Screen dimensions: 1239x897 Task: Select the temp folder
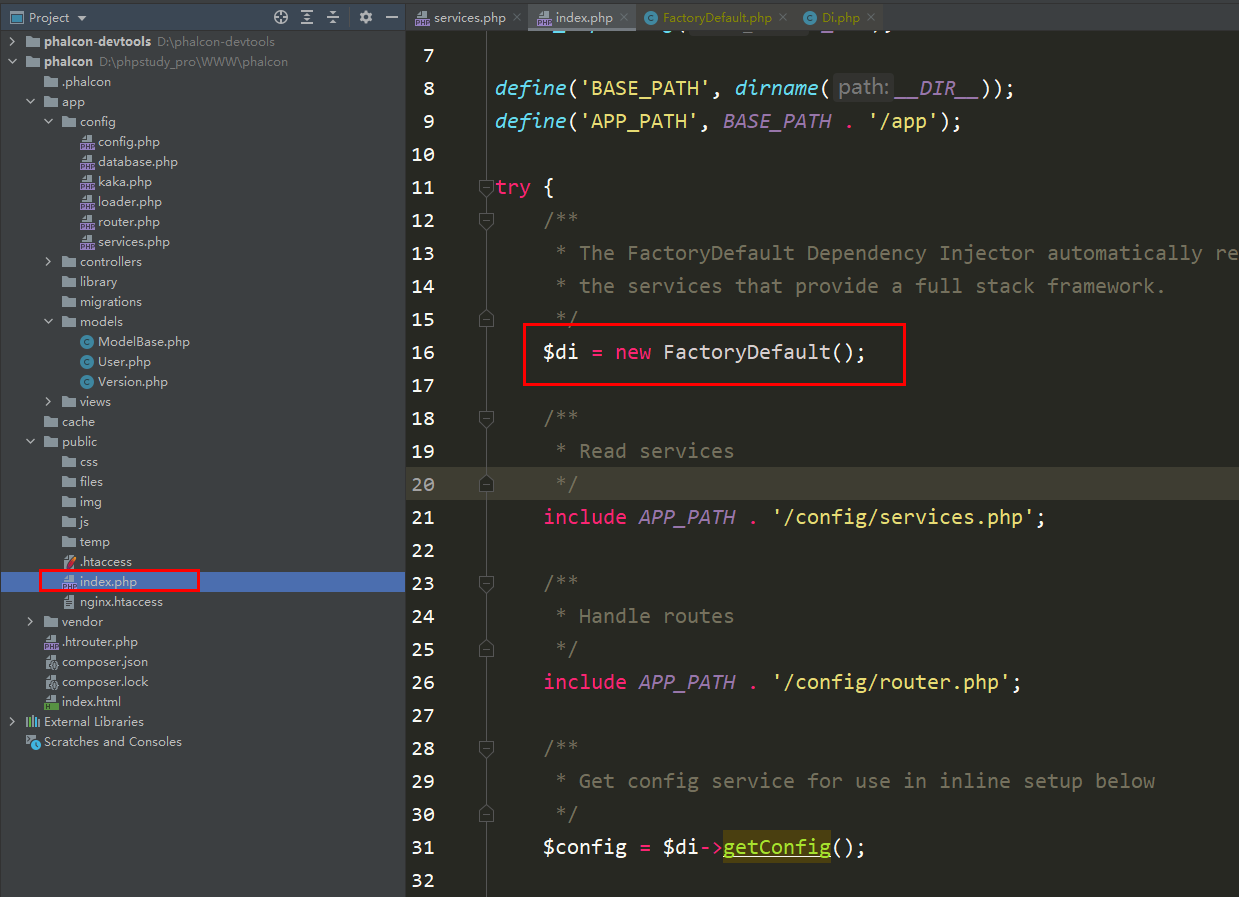[94, 542]
